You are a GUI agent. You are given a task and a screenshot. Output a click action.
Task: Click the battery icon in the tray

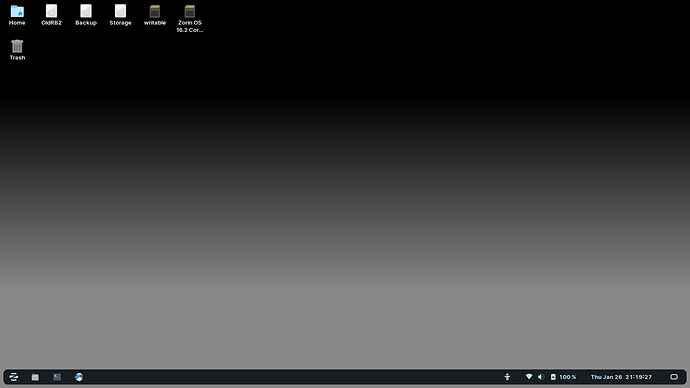click(553, 377)
